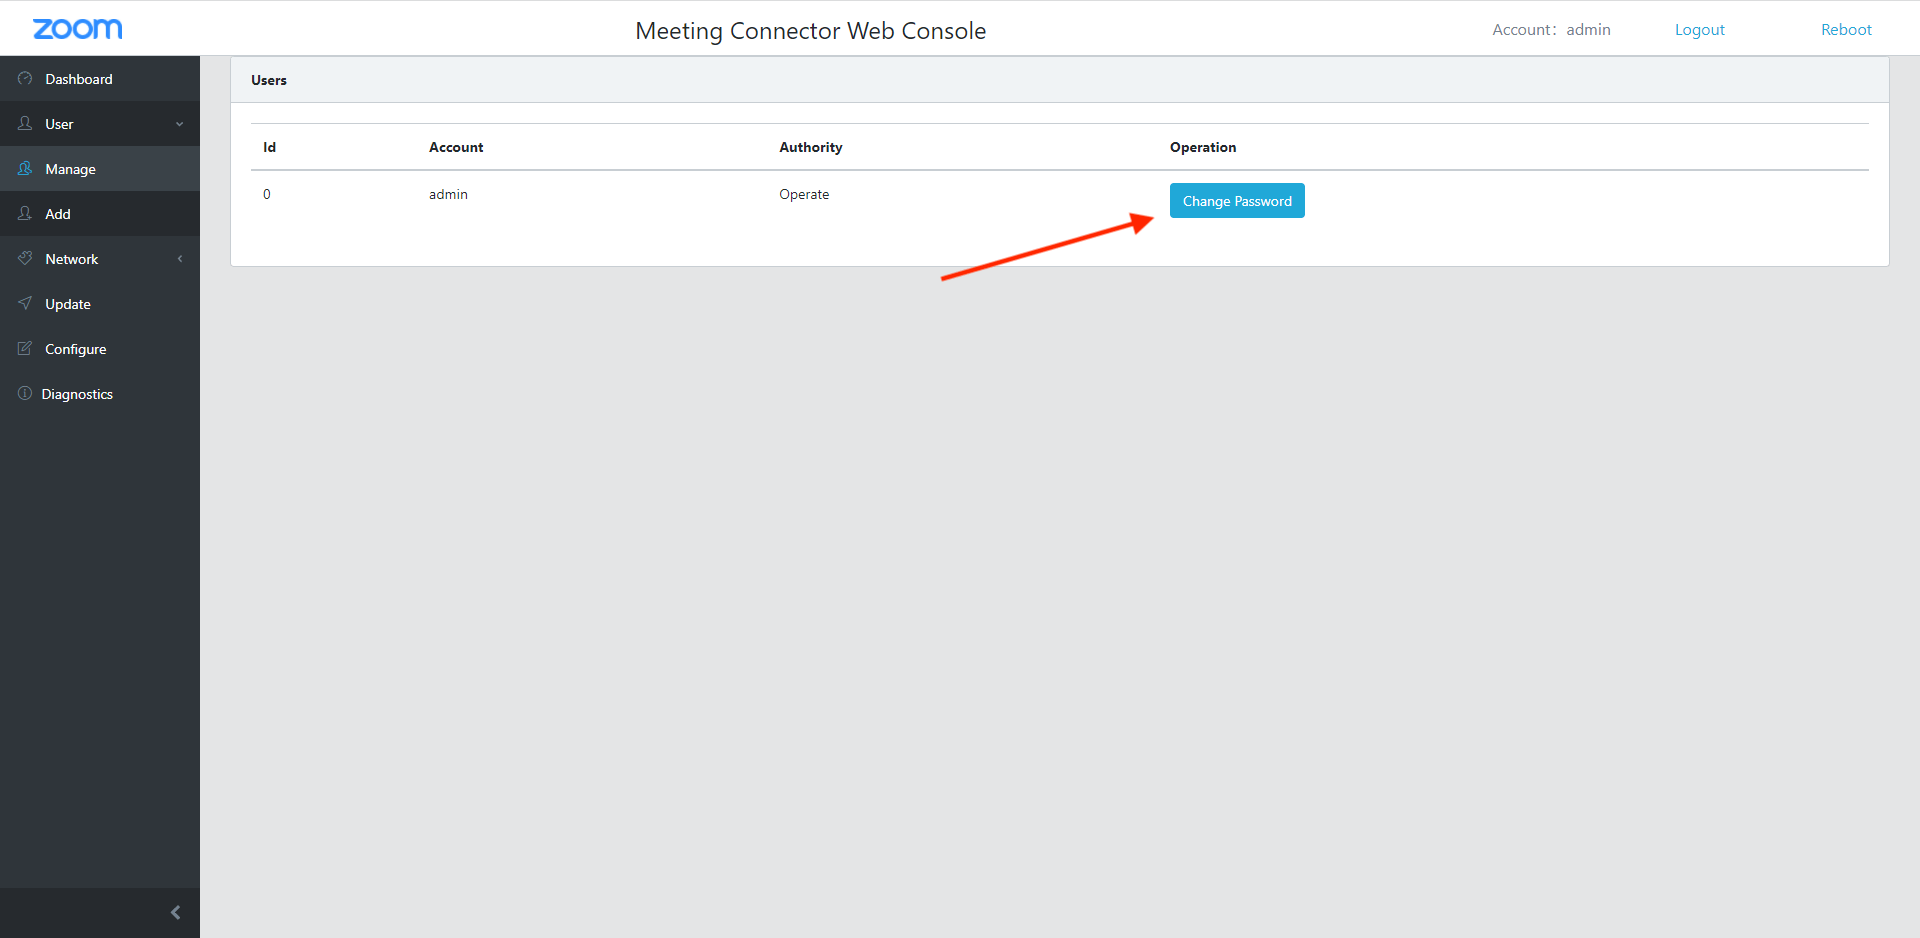Viewport: 1920px width, 938px height.
Task: Click the Logout link
Action: tap(1700, 30)
